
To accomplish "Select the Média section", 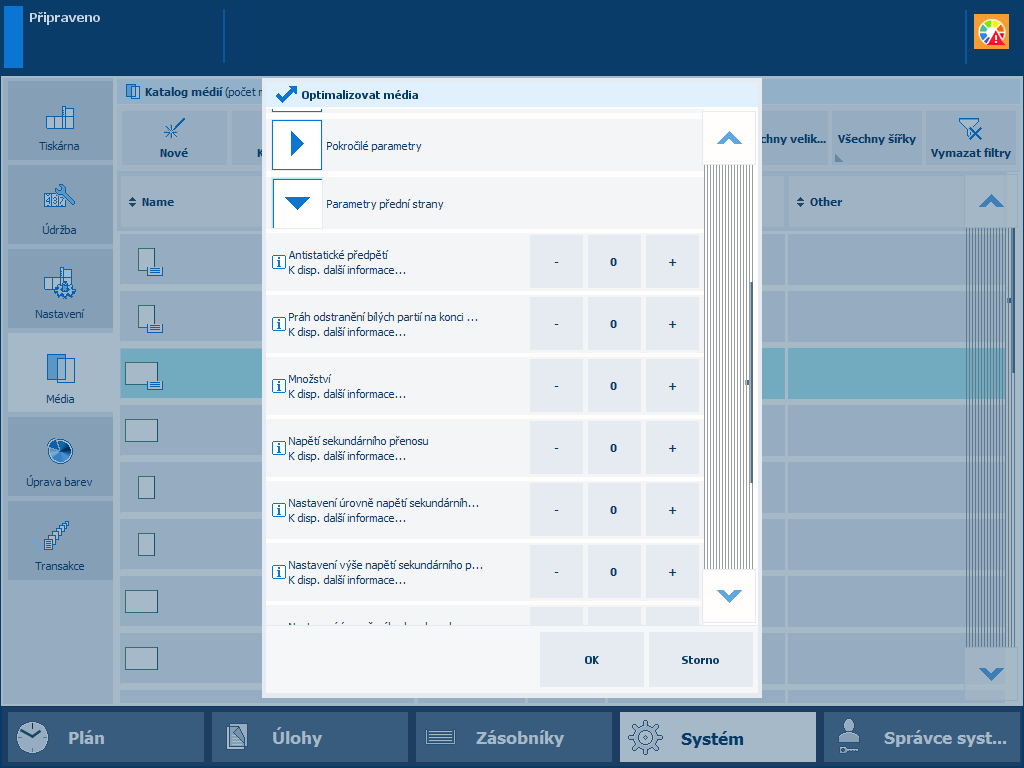I will (x=59, y=373).
